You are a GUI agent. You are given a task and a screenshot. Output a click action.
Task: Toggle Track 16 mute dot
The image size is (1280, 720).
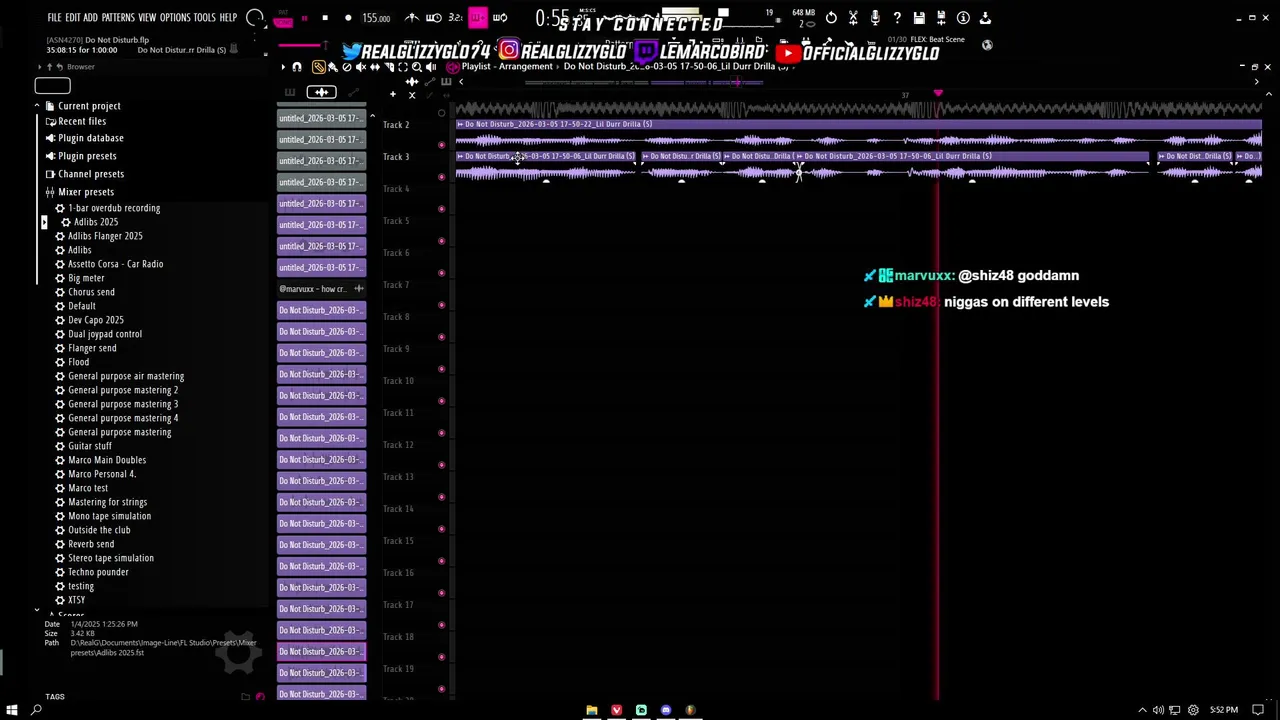(441, 593)
